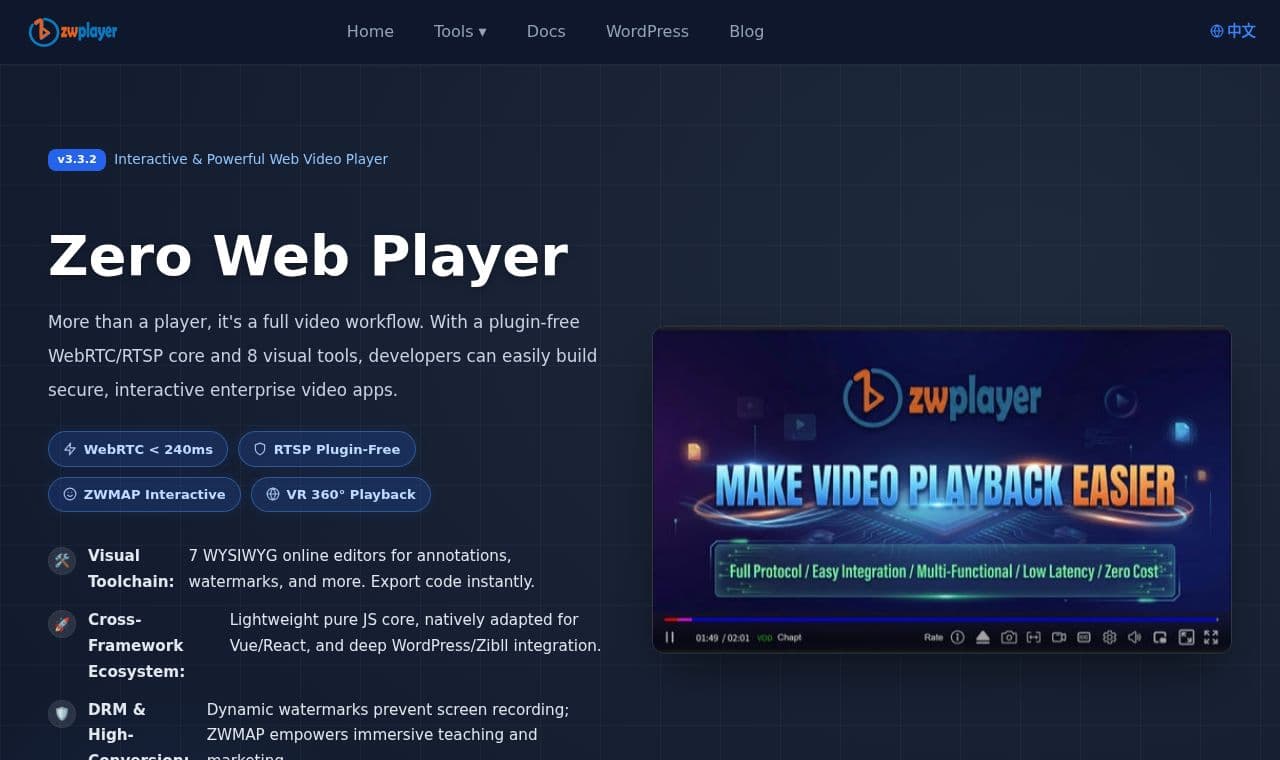Viewport: 1280px width, 760px height.
Task: Click the shield icon beside DRM
Action: coord(62,714)
